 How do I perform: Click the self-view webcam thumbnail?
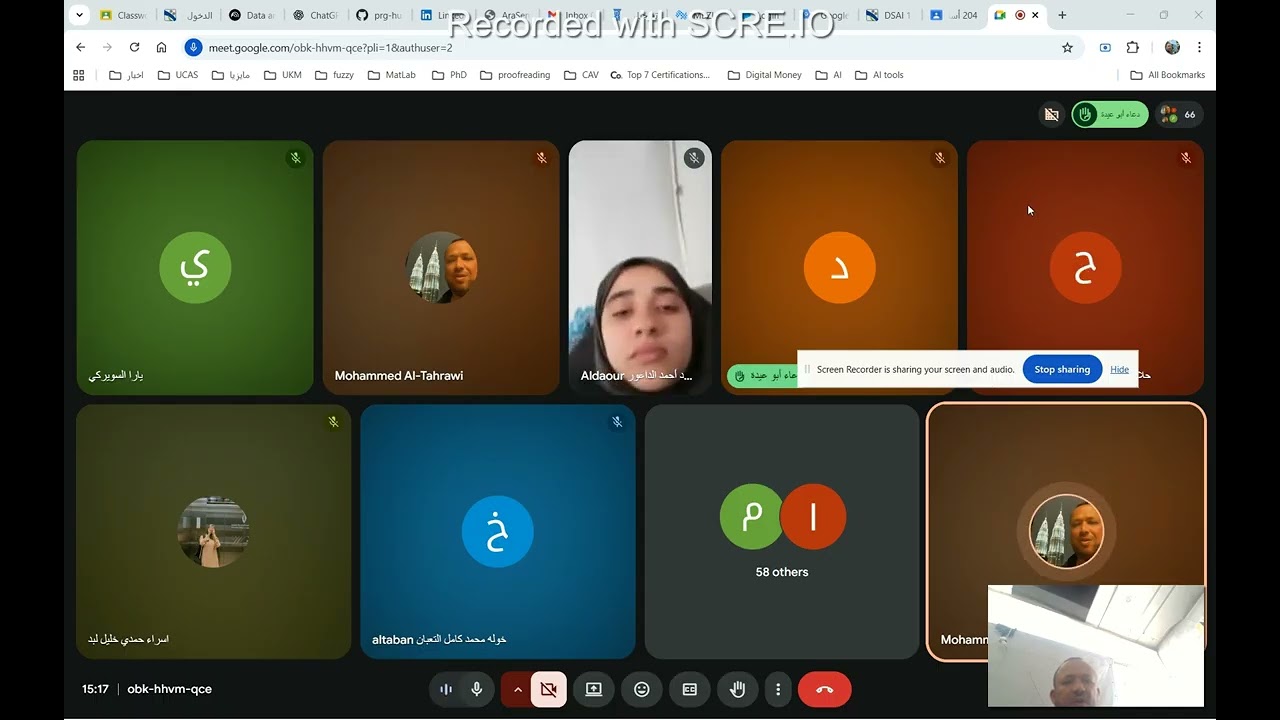[x=1096, y=646]
